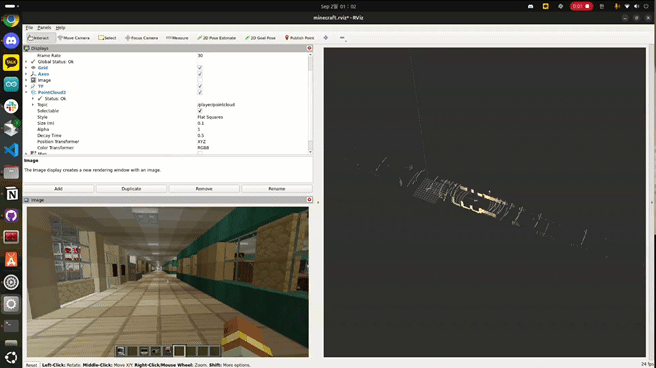This screenshot has height=368, width=656.
Task: Select the 2D Pose Estimate tool
Action: (216, 38)
